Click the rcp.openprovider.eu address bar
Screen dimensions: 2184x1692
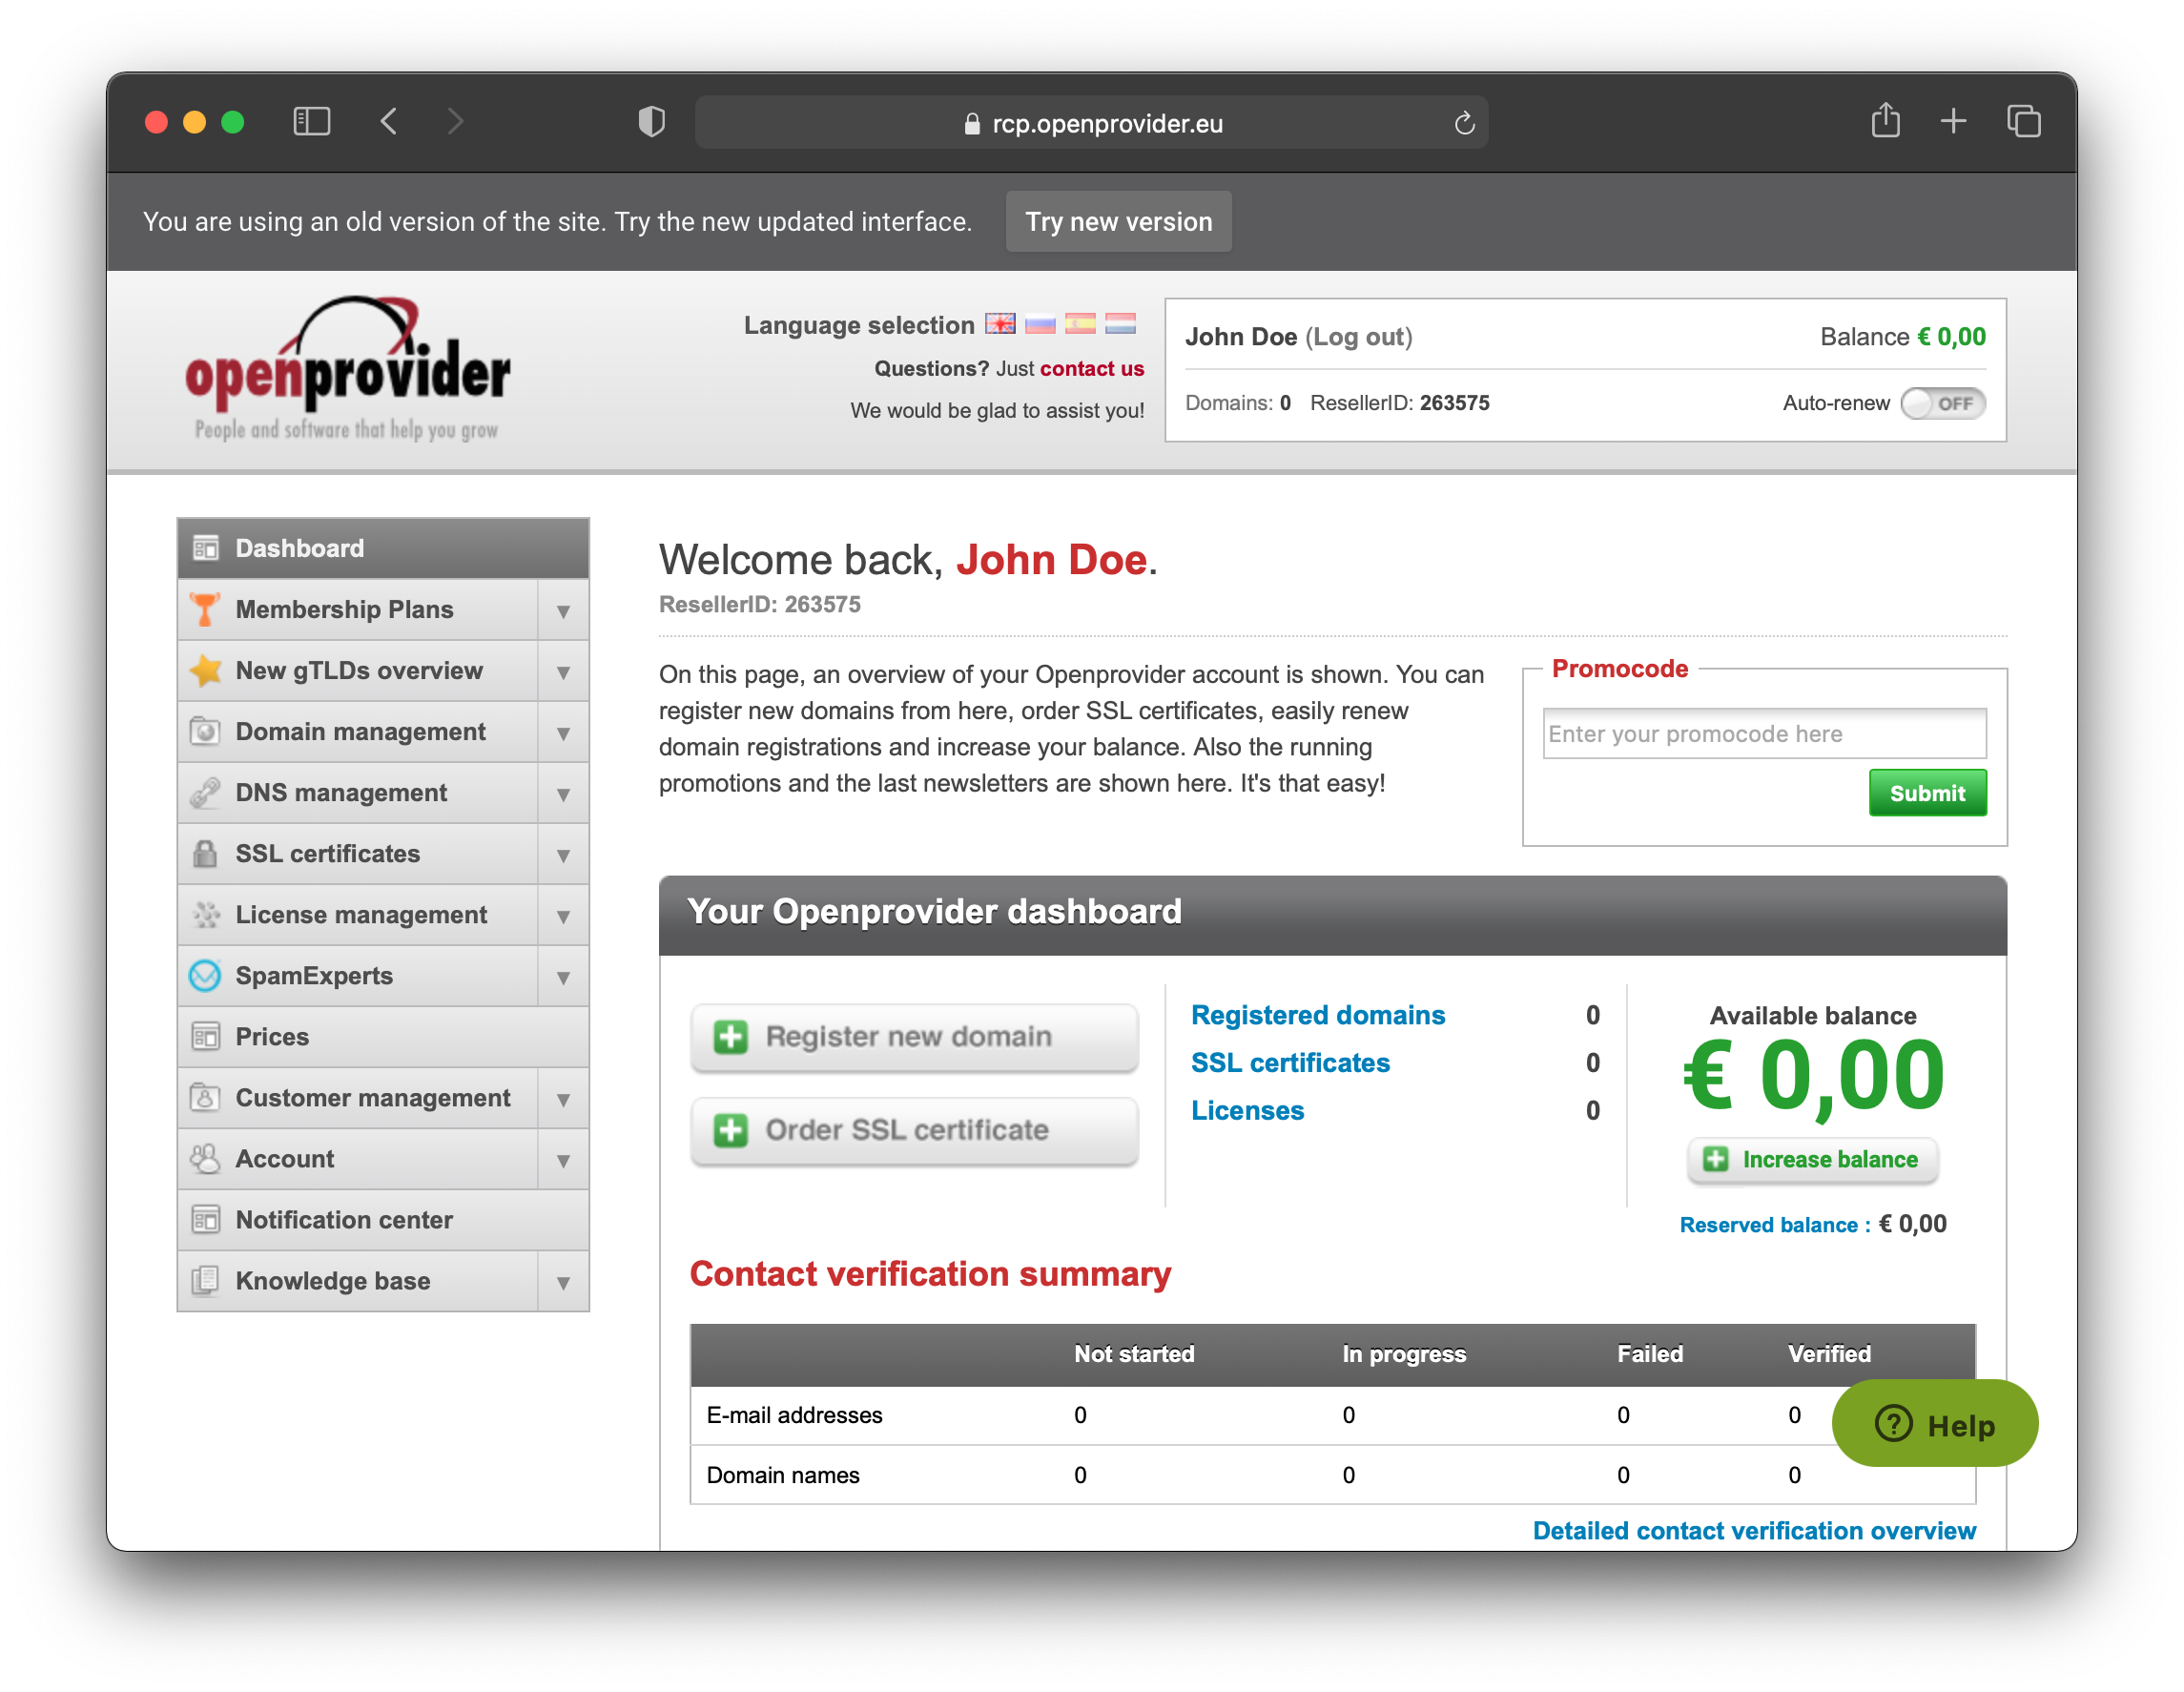coord(1091,123)
